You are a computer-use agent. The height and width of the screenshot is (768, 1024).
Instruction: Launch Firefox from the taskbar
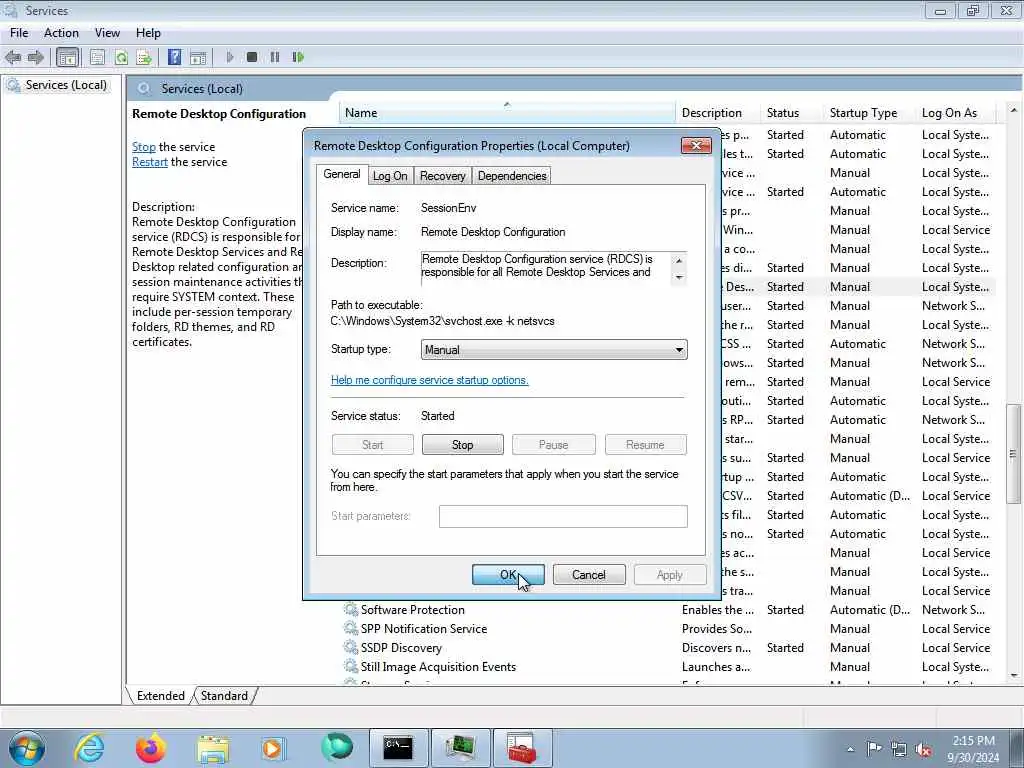tap(150, 748)
